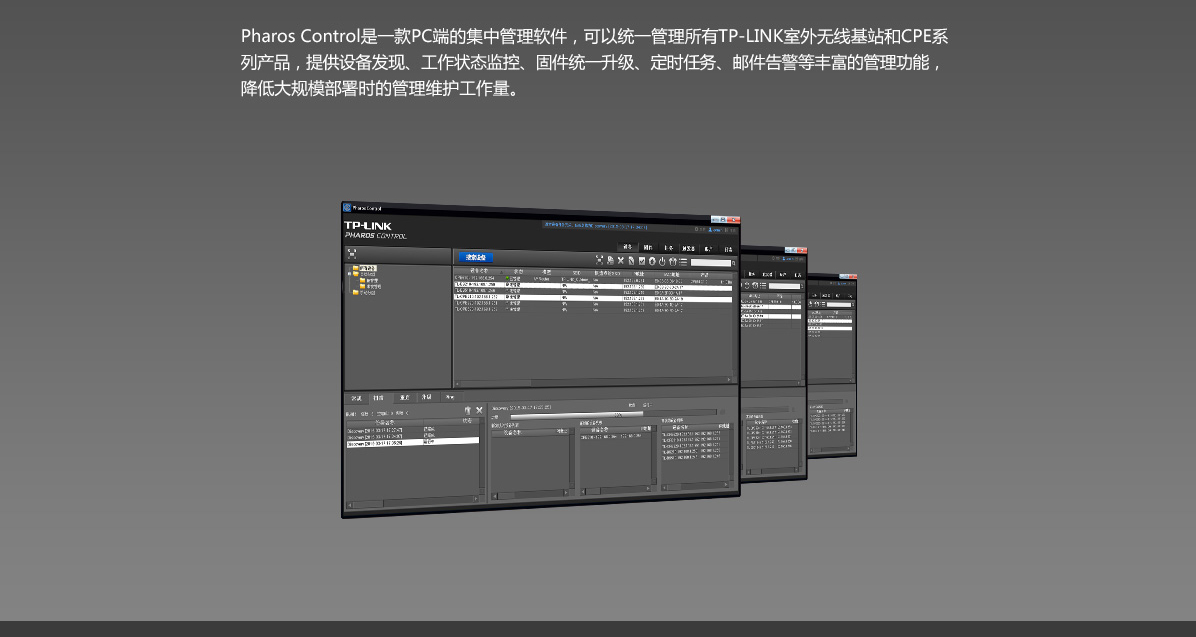1196x637 pixels.
Task: Click the search field in rearmost window
Action: click(839, 305)
